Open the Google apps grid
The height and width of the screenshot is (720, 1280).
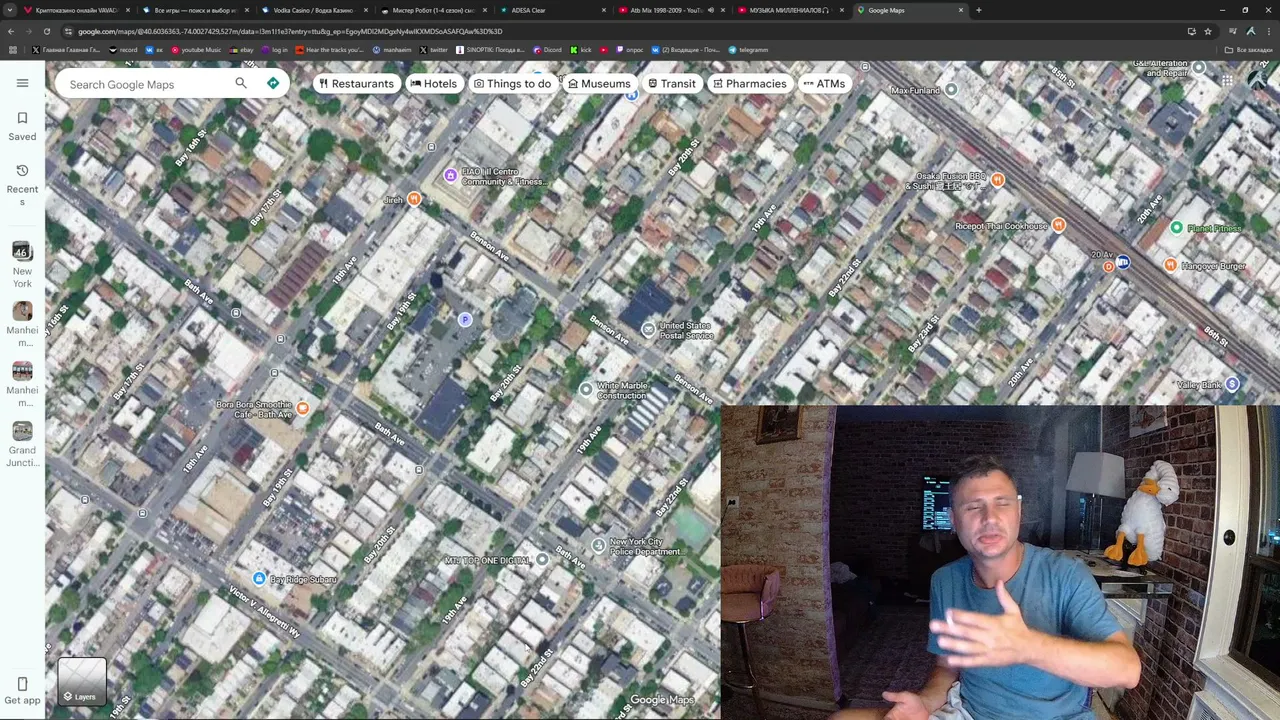click(x=1227, y=83)
